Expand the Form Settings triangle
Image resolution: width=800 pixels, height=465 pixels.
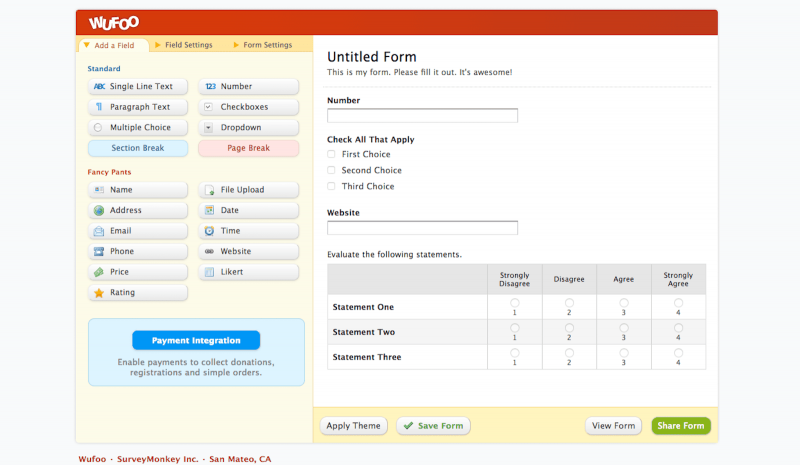tap(236, 45)
